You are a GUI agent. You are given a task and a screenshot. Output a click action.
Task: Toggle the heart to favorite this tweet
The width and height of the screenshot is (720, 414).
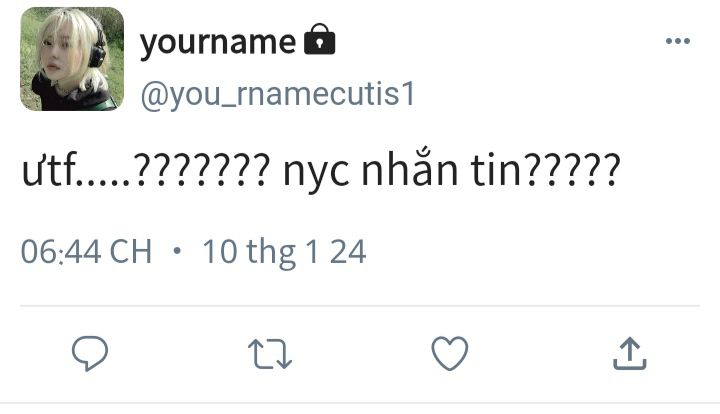pos(450,353)
